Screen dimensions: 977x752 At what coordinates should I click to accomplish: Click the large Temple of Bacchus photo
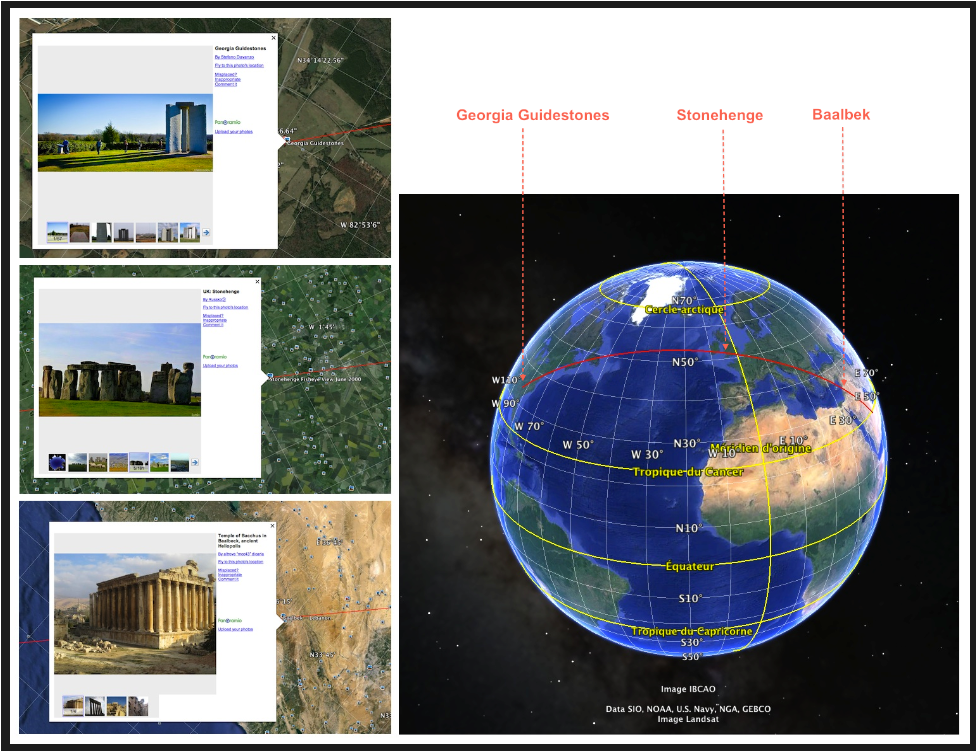[x=135, y=614]
